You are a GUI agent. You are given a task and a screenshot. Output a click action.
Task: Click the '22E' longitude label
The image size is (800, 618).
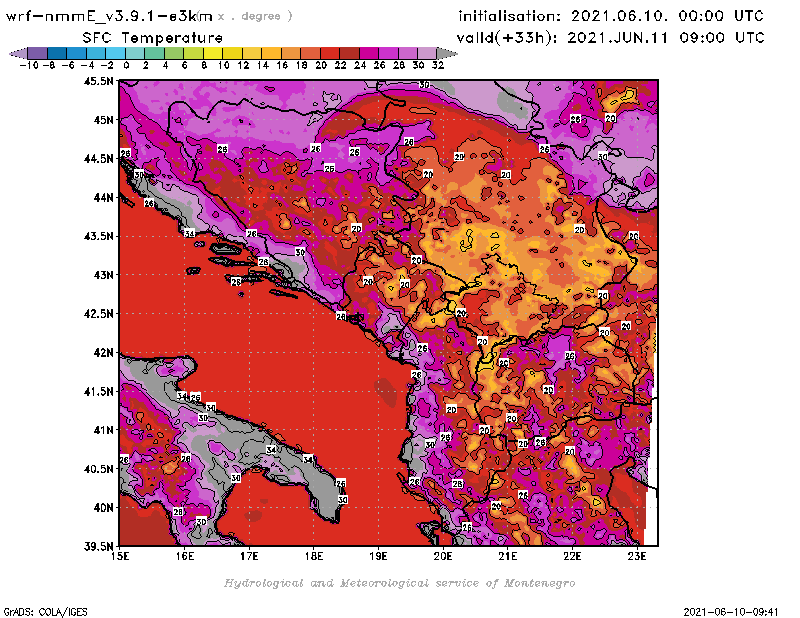click(572, 556)
